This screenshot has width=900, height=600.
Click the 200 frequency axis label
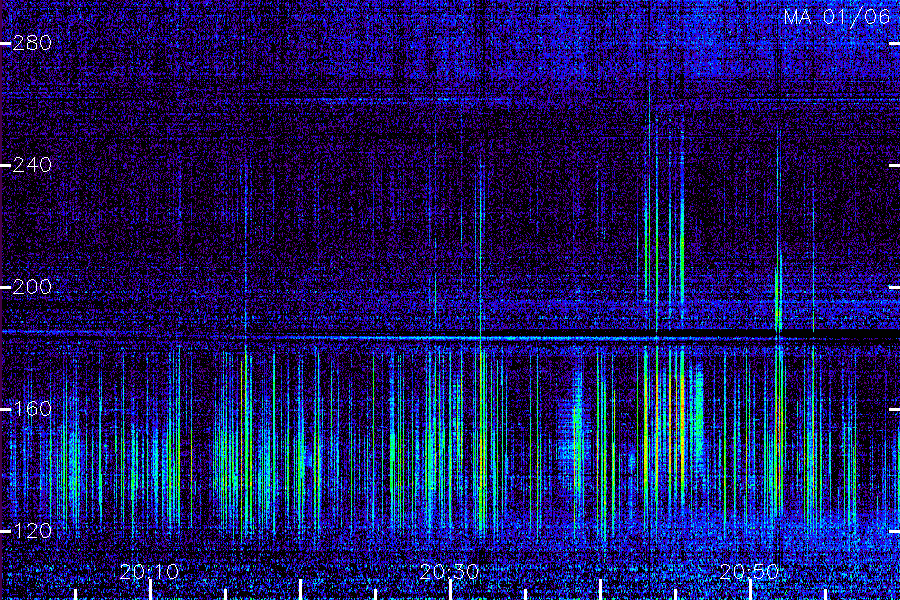32,287
